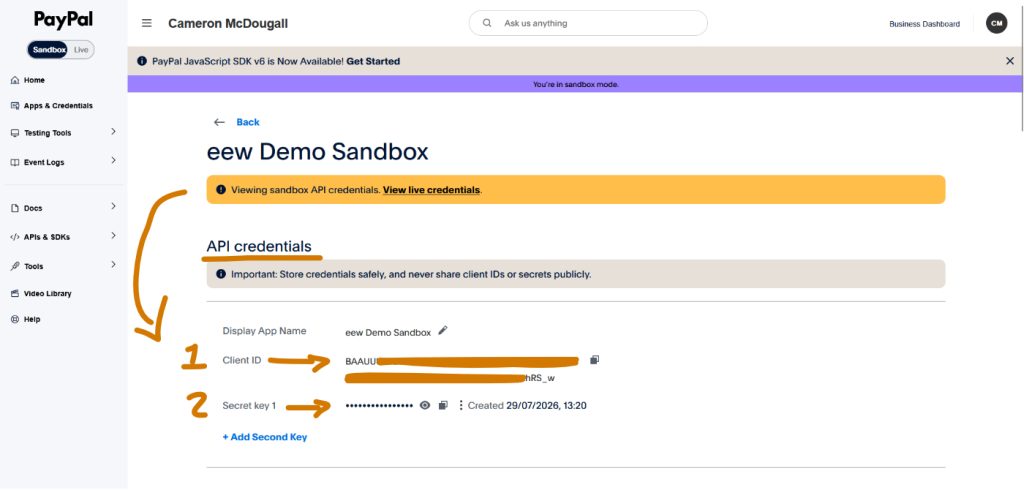Click View live credentials link

pos(432,190)
